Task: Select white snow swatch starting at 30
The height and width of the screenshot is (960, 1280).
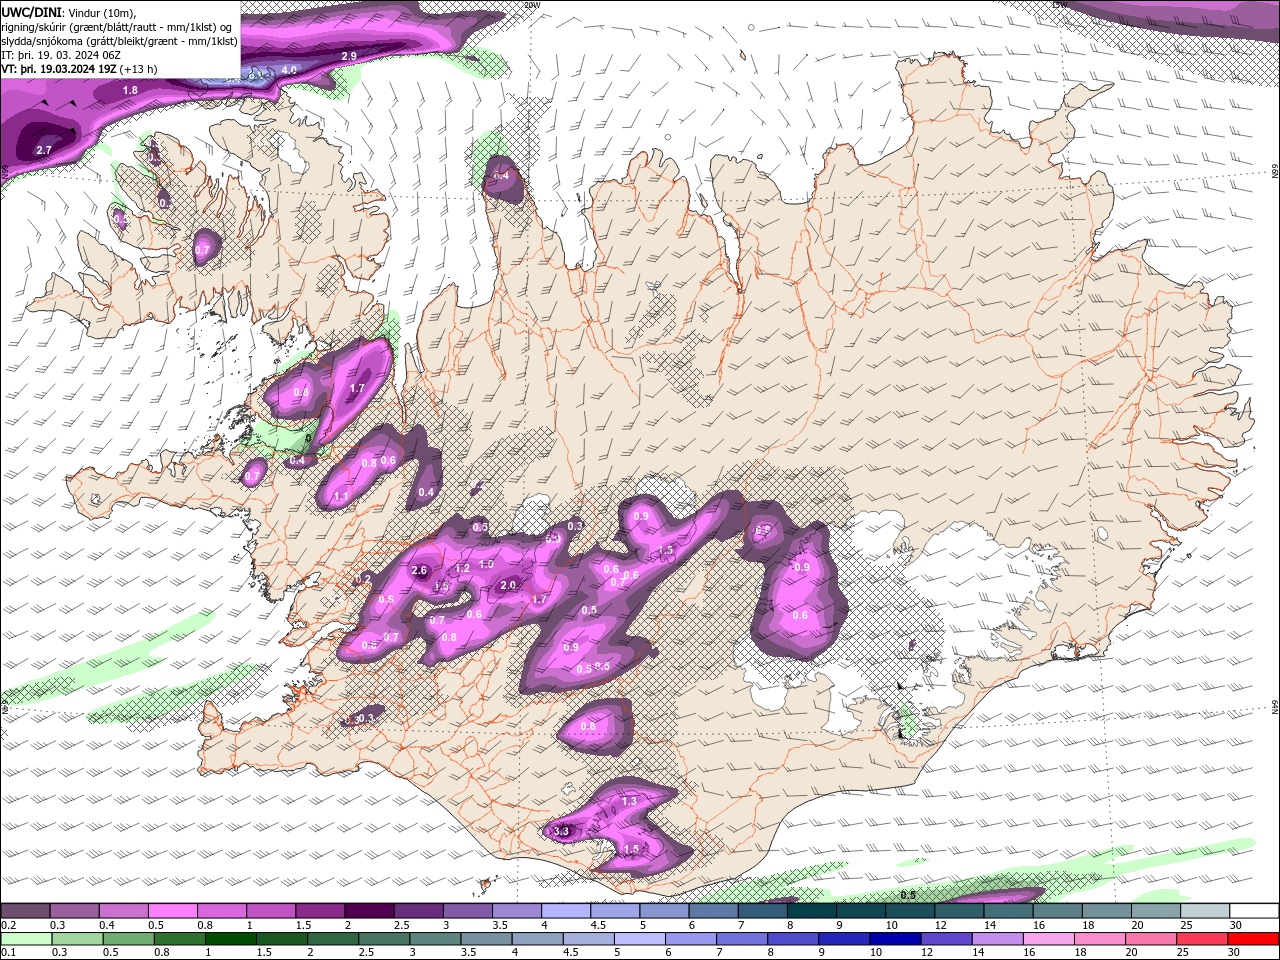Action: pos(1254,911)
